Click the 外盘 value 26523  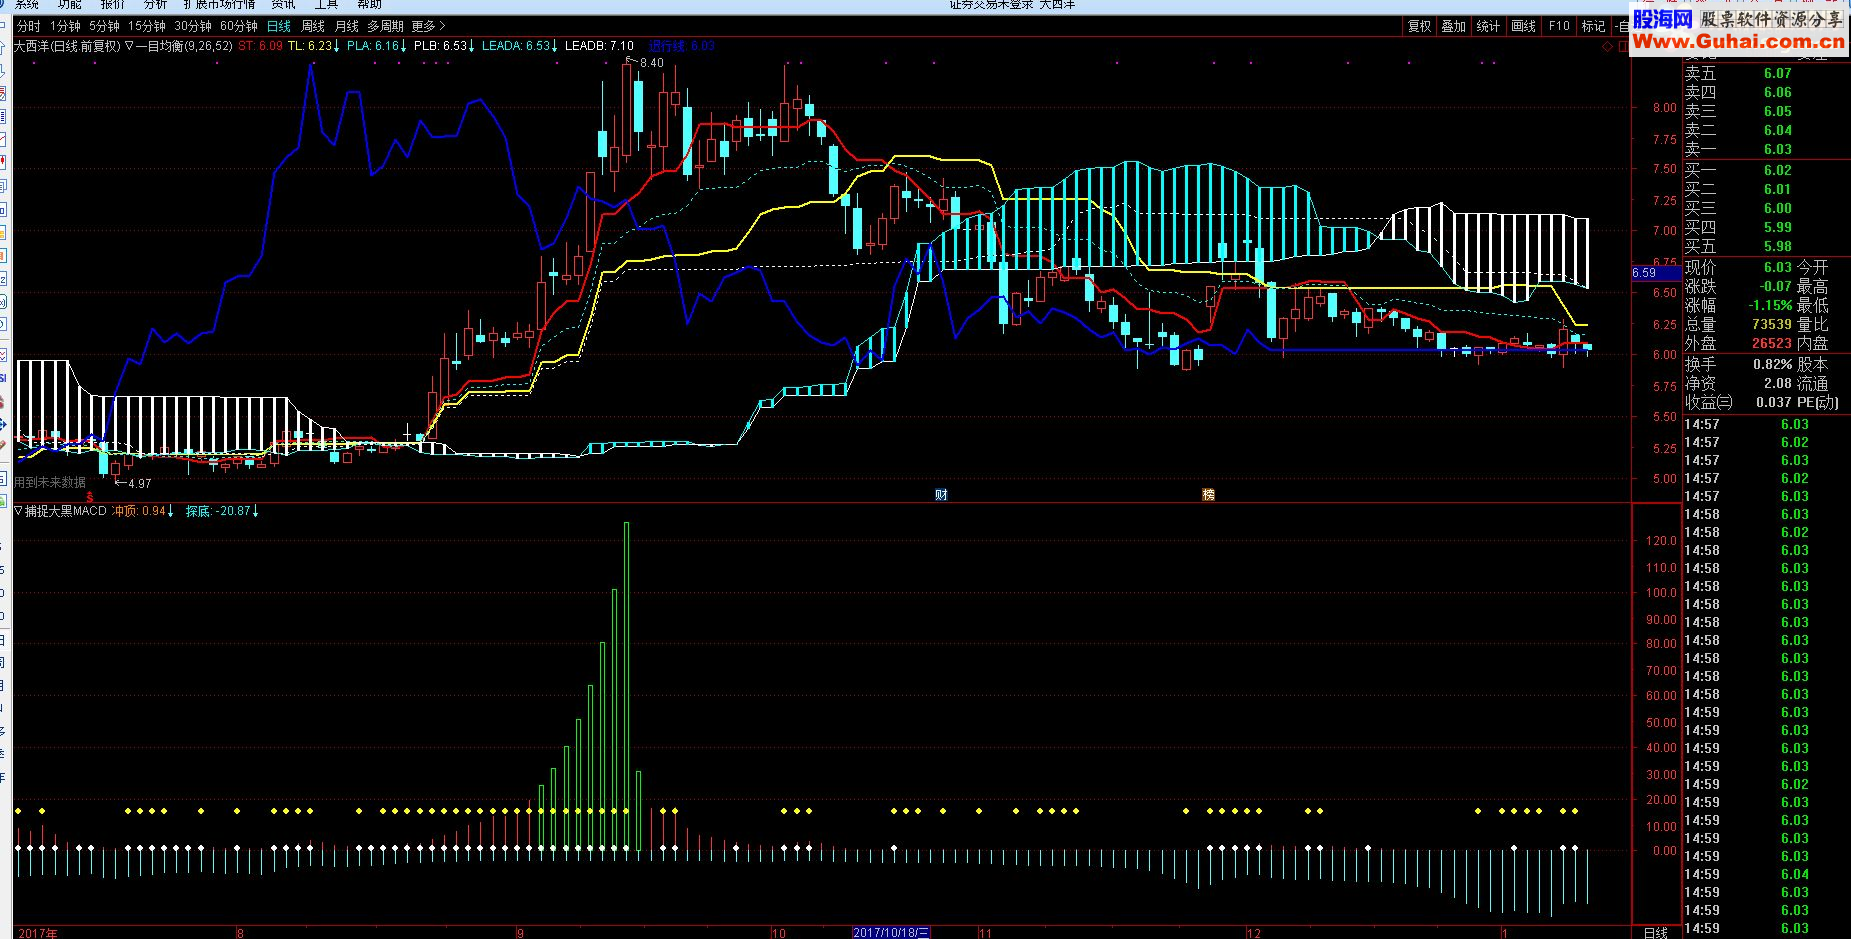1771,343
